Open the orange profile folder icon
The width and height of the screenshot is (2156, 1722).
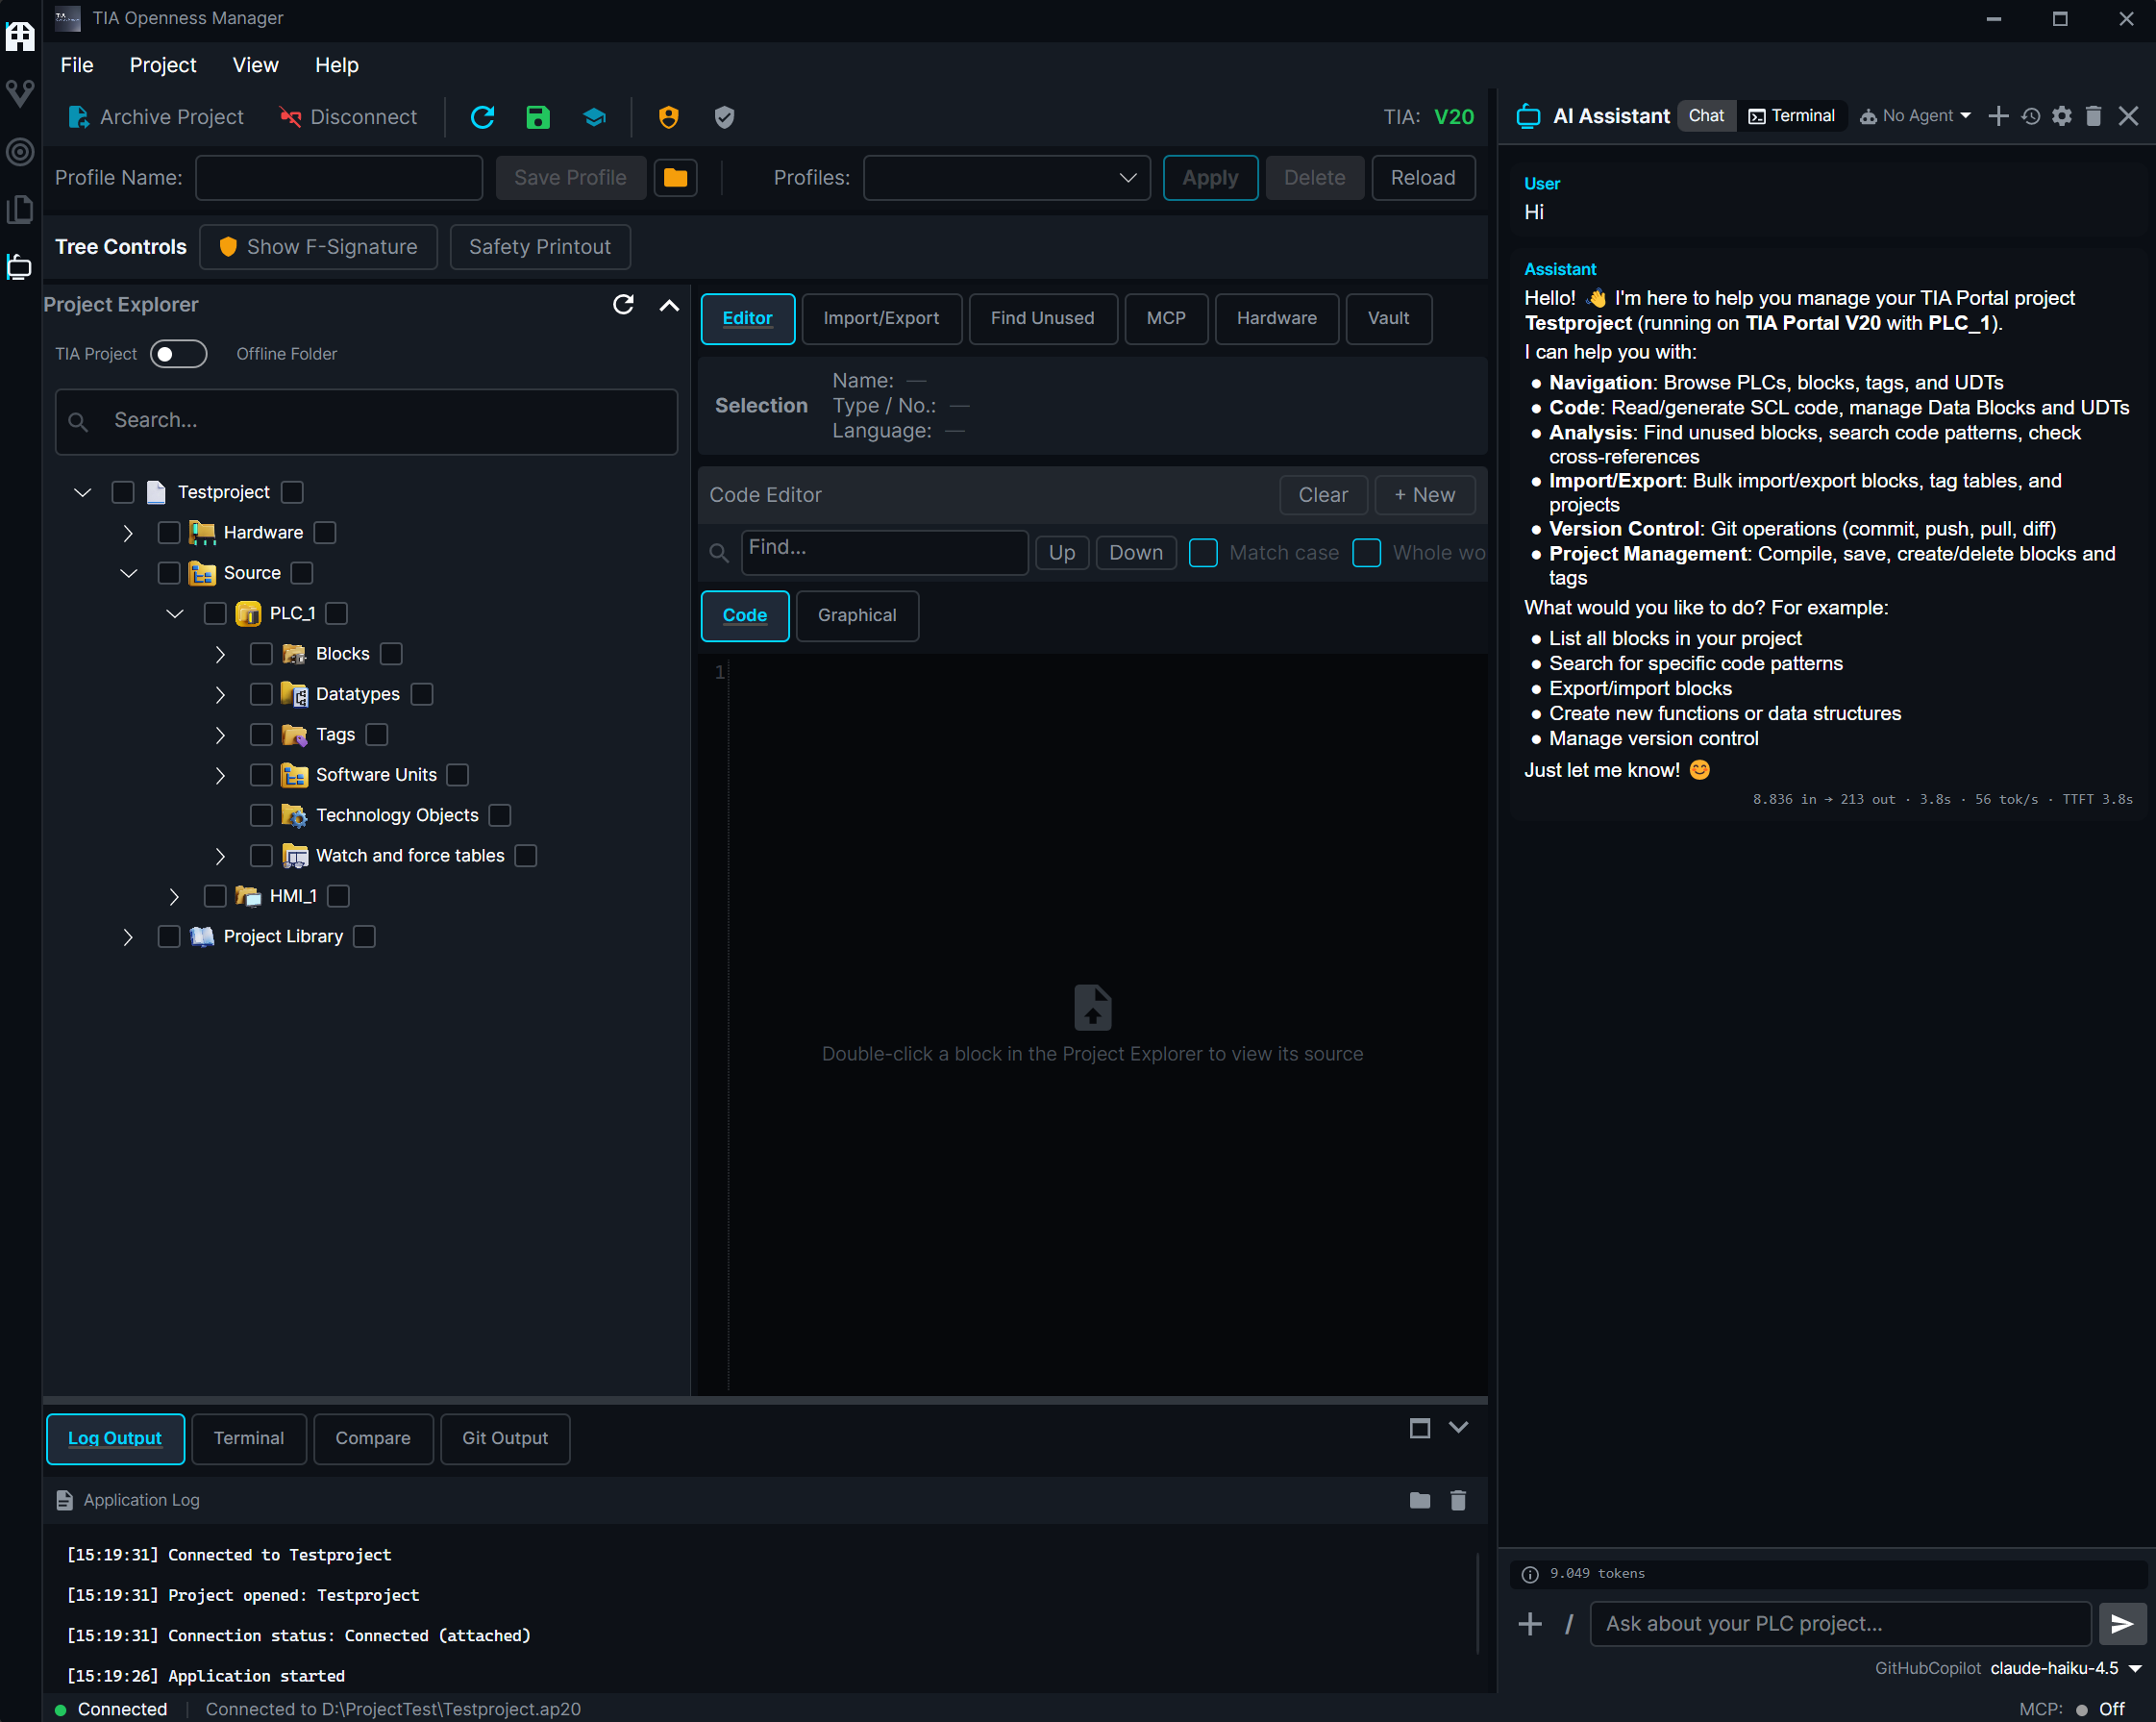point(675,177)
